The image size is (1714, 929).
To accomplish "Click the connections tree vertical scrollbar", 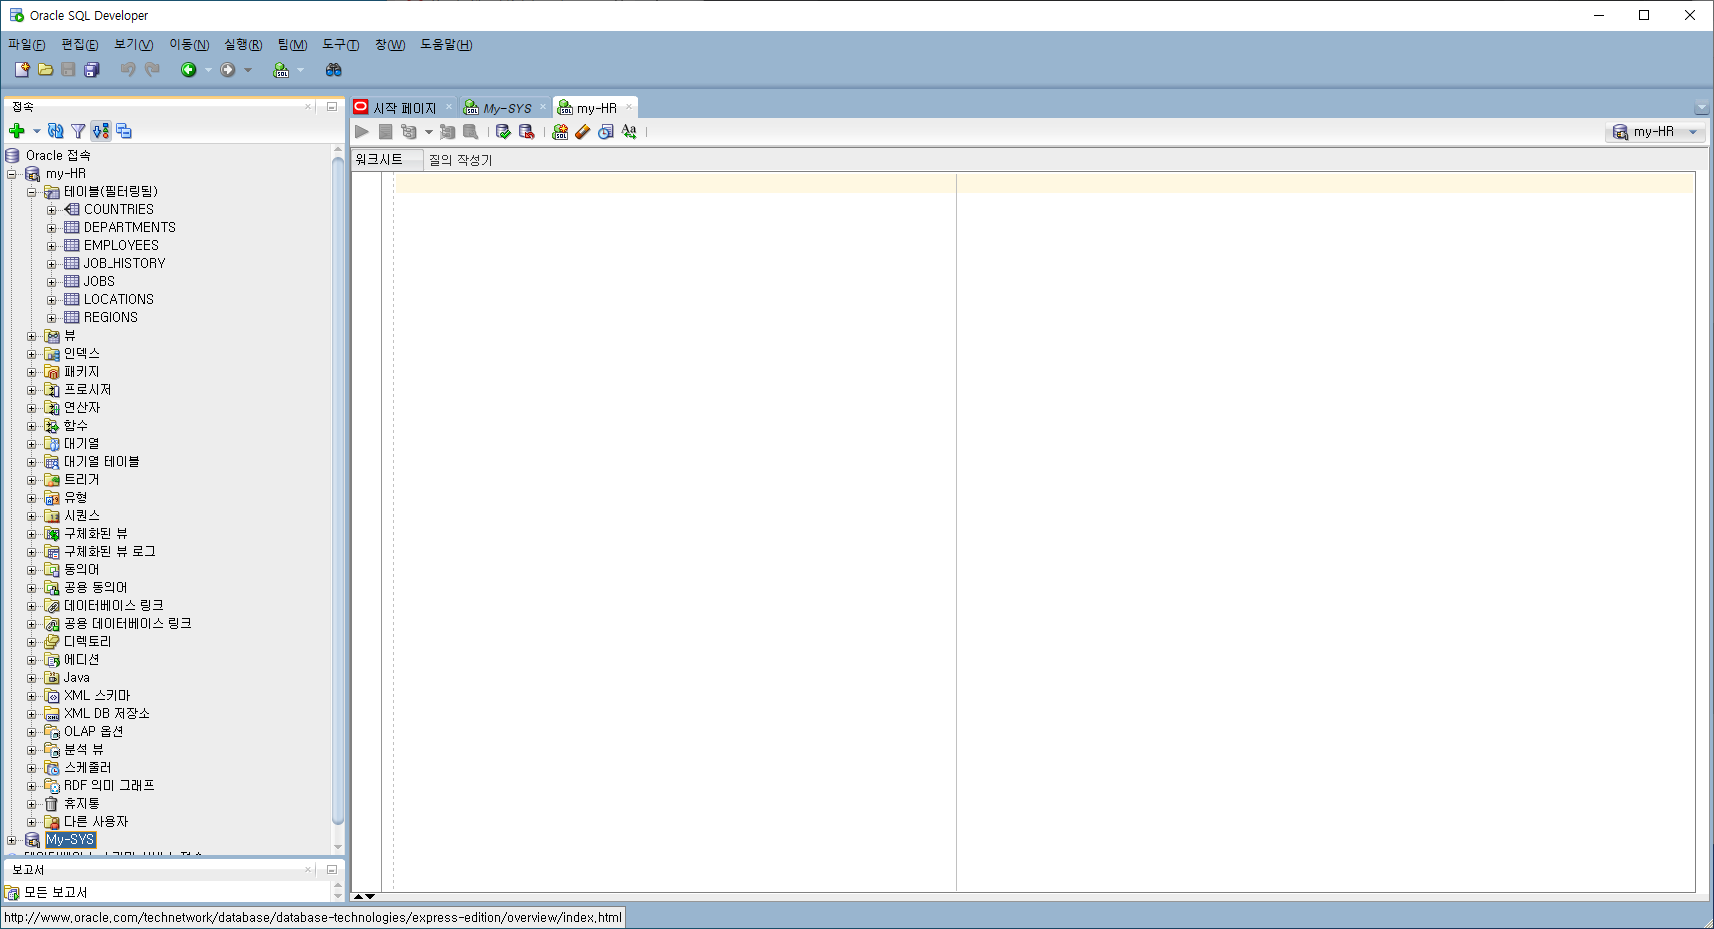I will 338,490.
